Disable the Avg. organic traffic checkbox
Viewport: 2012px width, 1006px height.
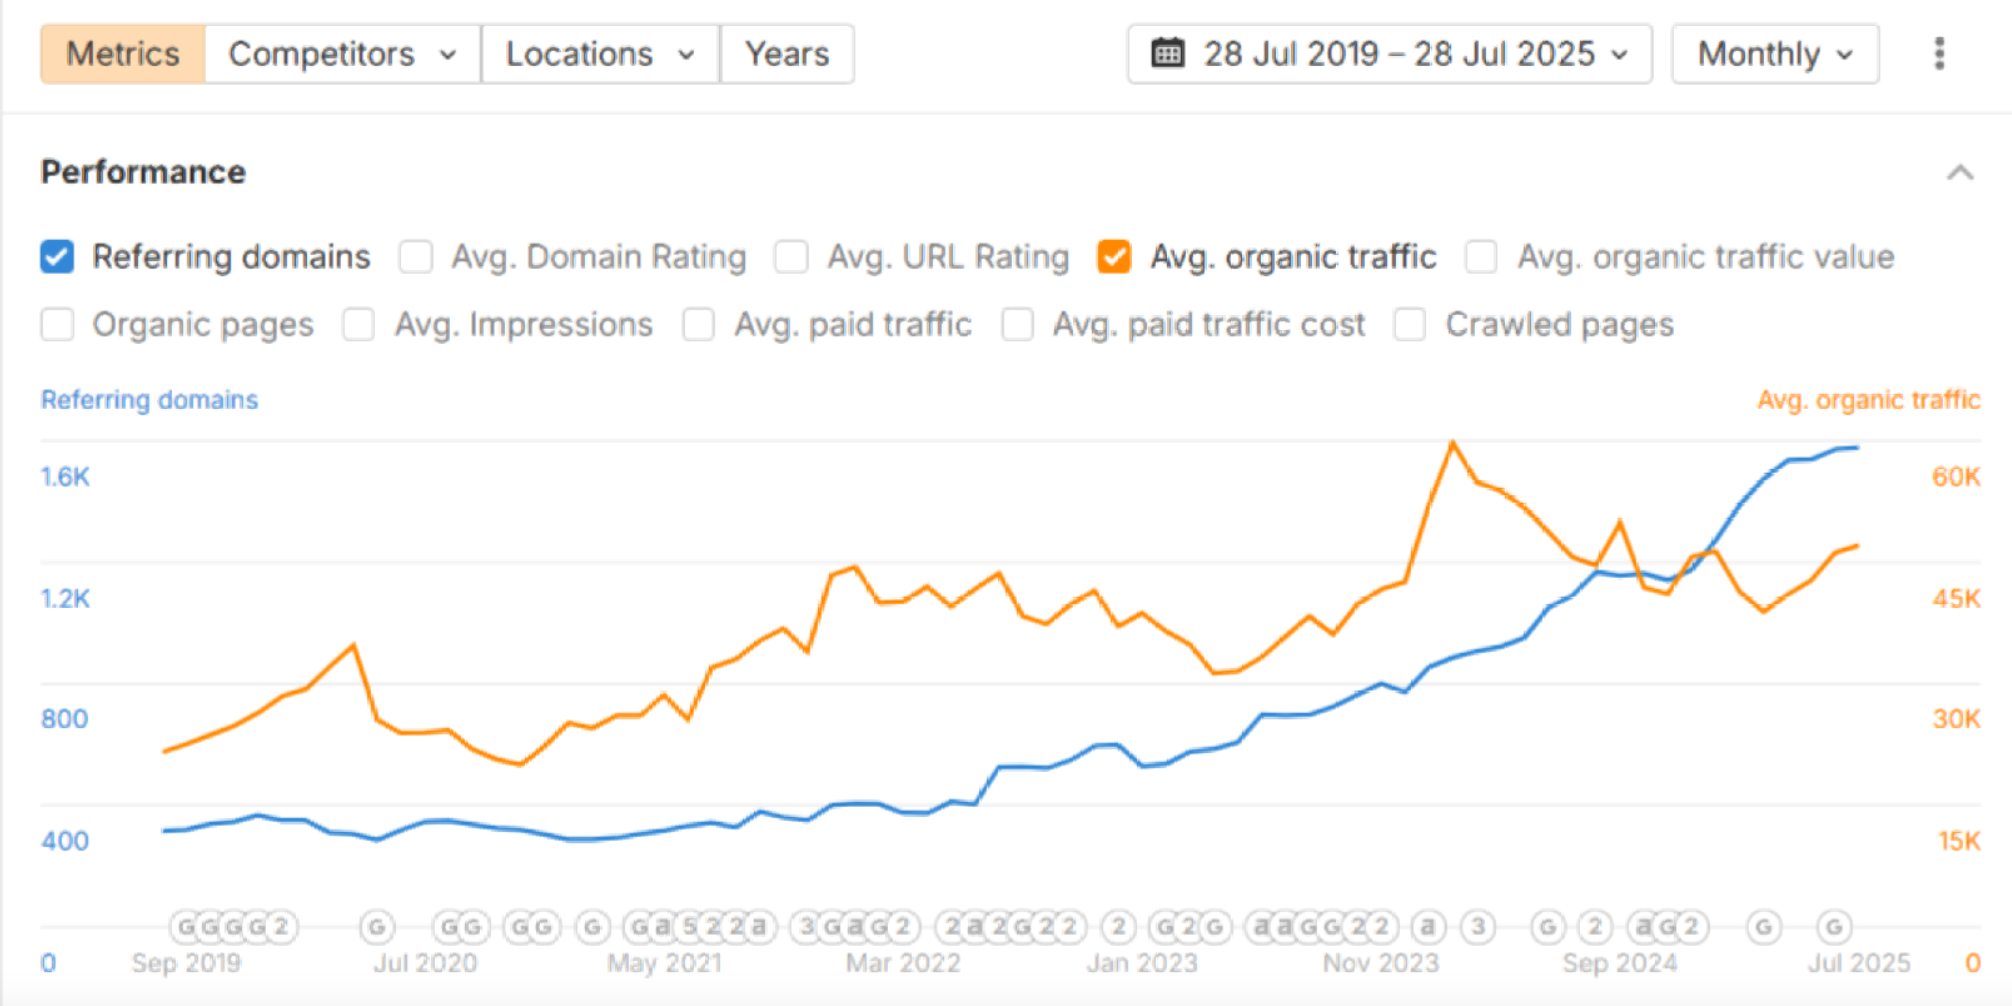tap(1113, 257)
